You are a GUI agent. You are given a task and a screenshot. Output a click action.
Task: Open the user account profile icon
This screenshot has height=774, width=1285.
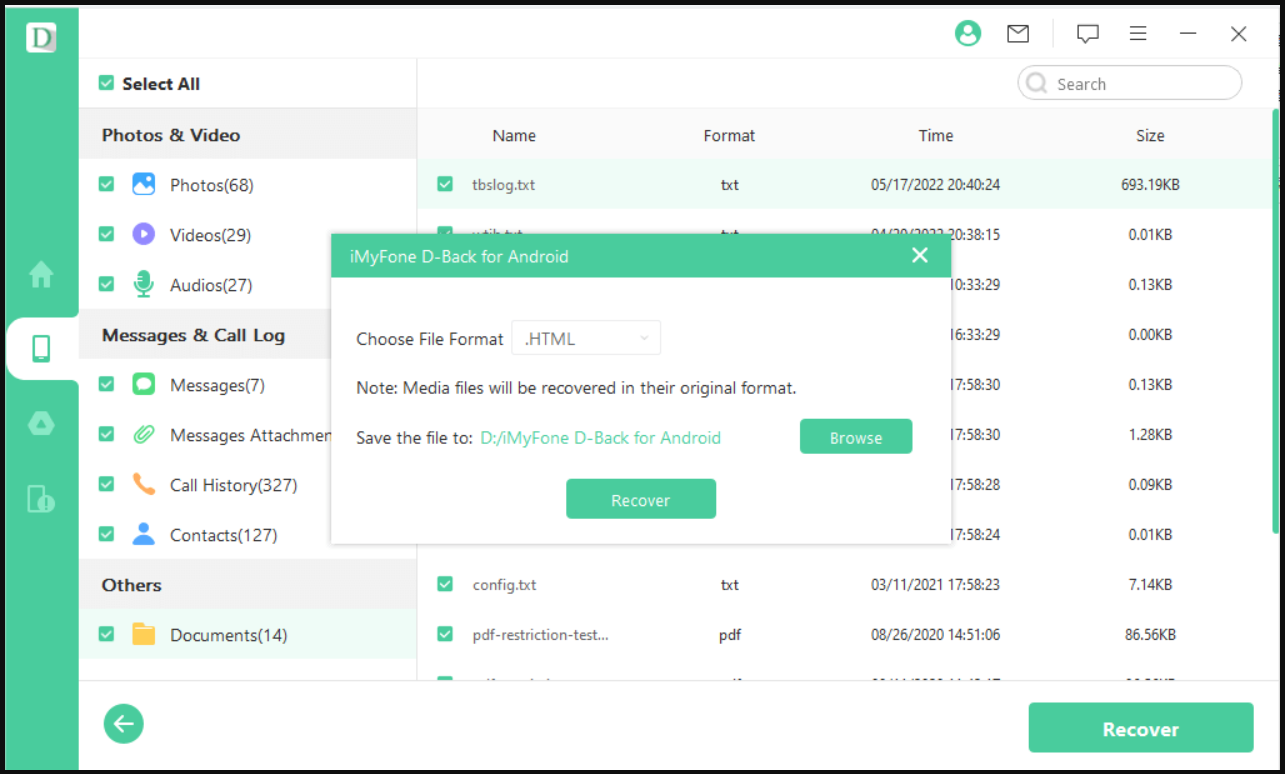pyautogui.click(x=968, y=34)
